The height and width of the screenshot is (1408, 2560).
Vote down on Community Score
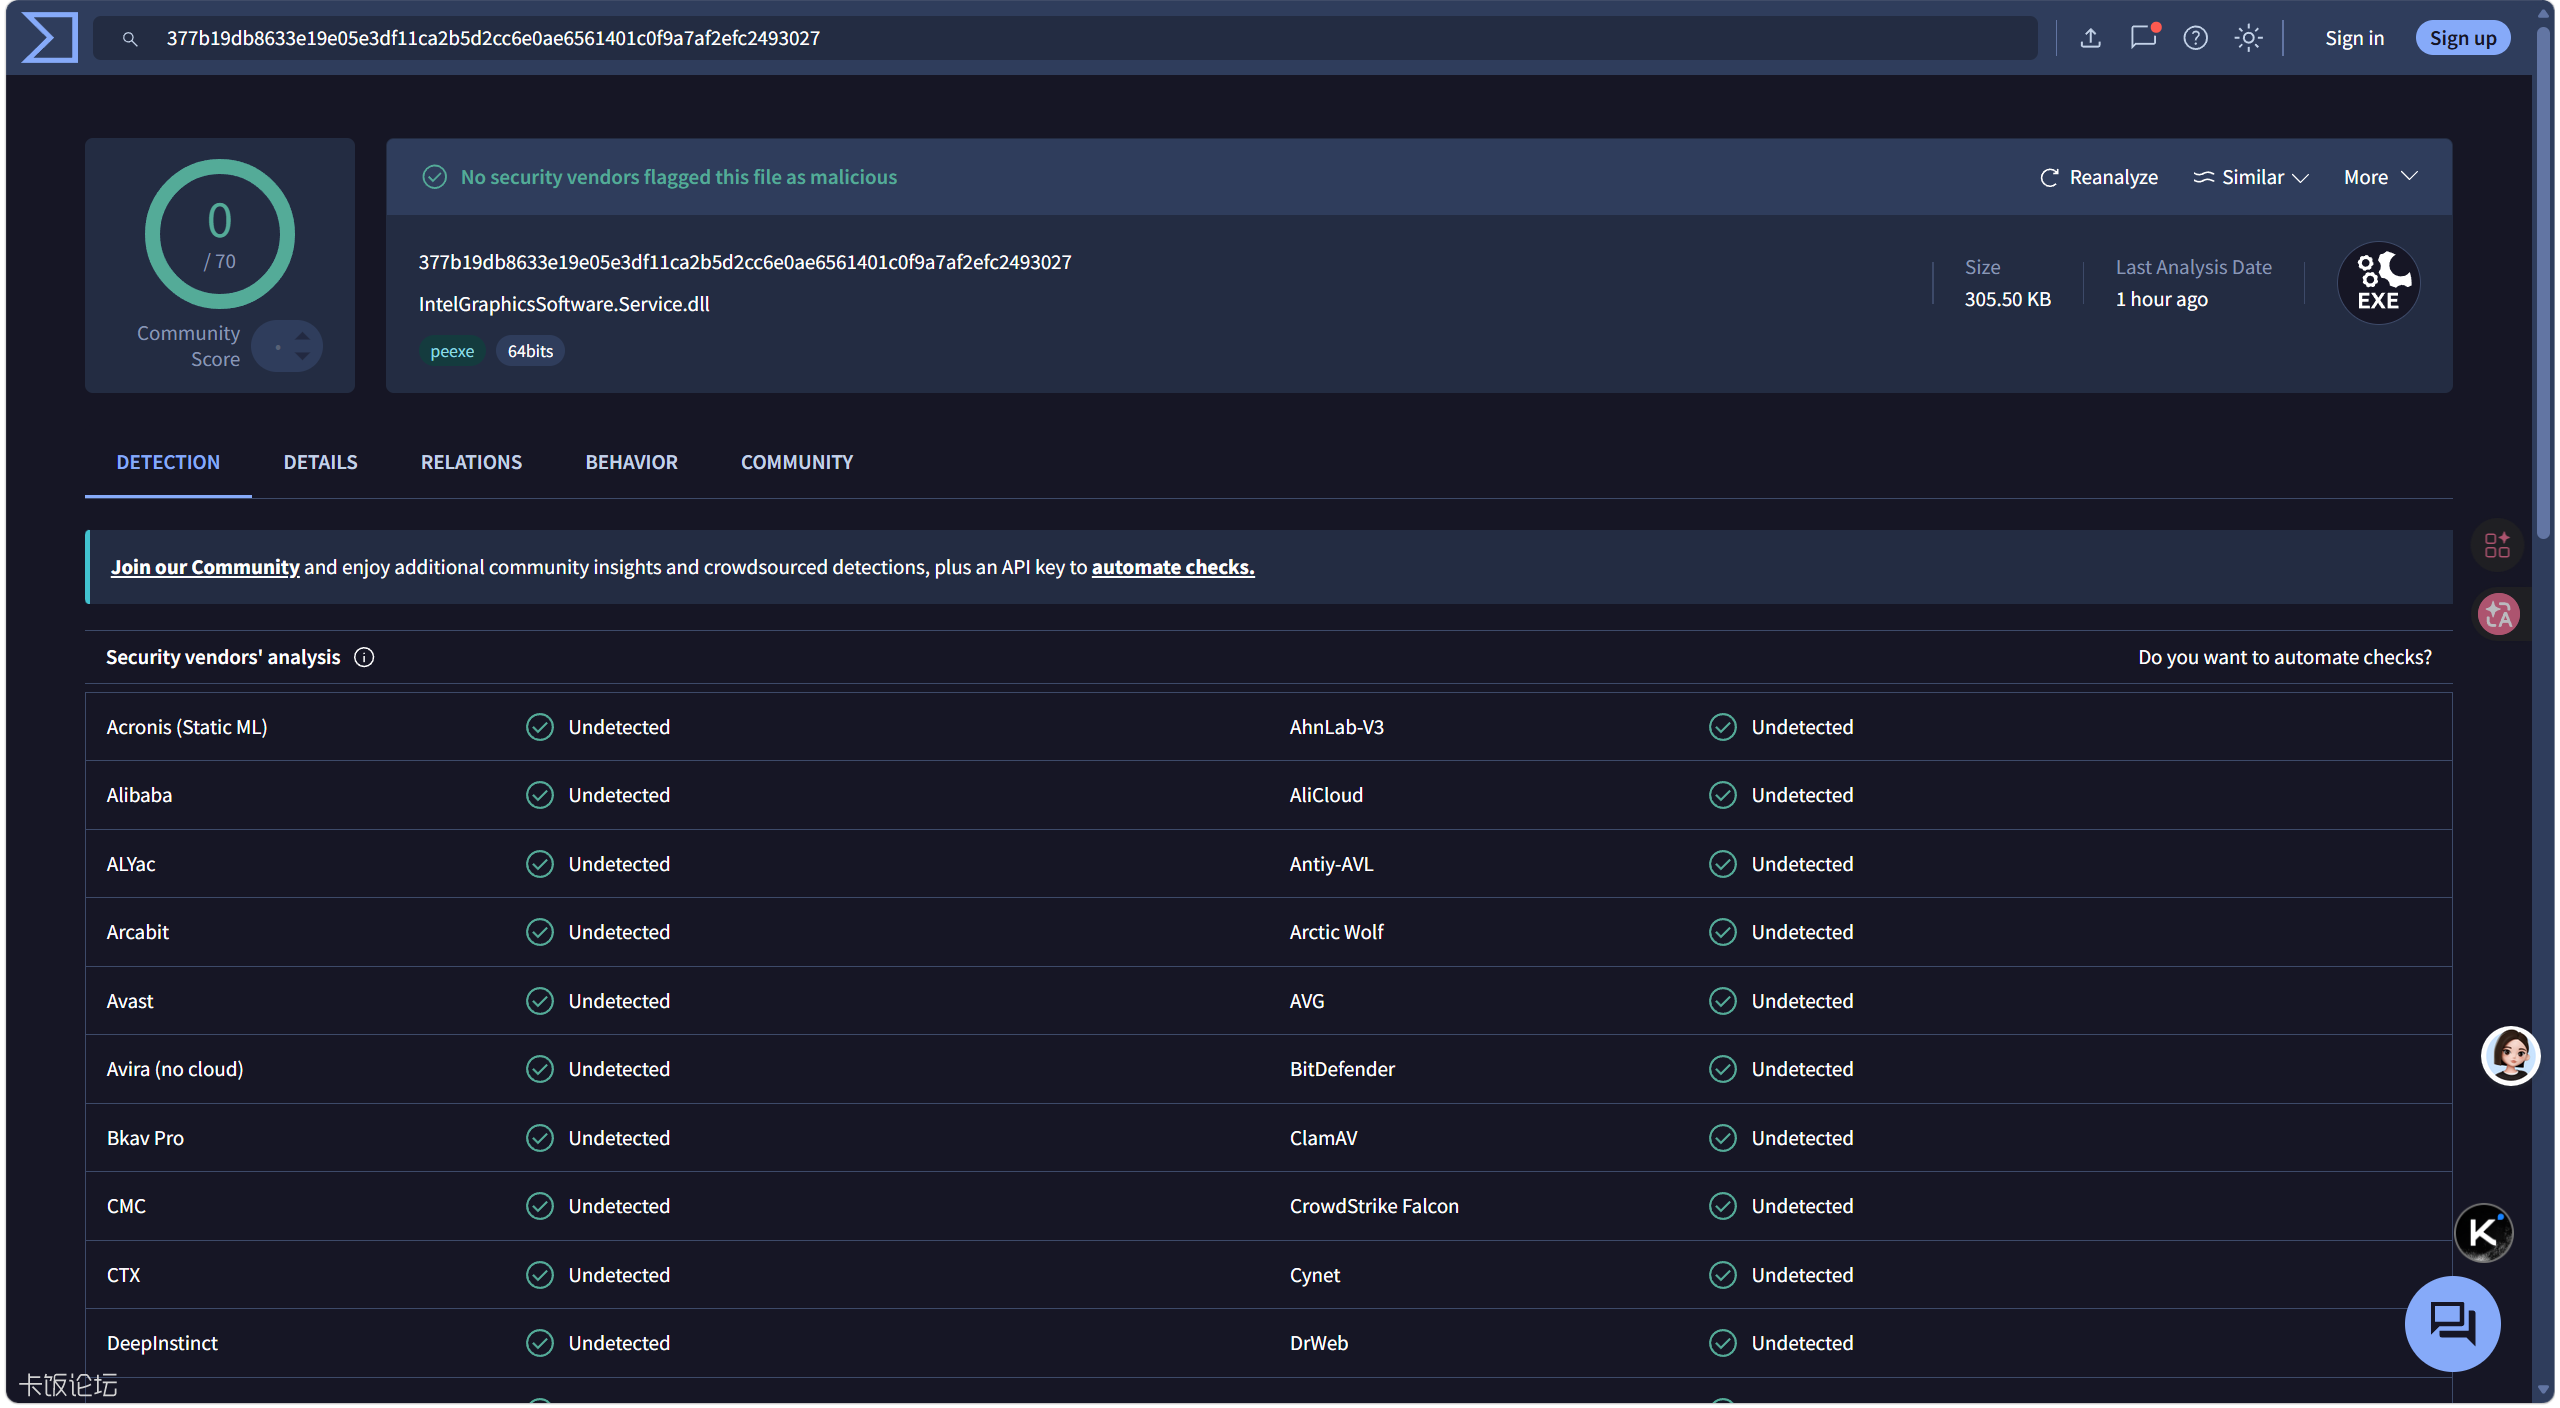point(302,356)
